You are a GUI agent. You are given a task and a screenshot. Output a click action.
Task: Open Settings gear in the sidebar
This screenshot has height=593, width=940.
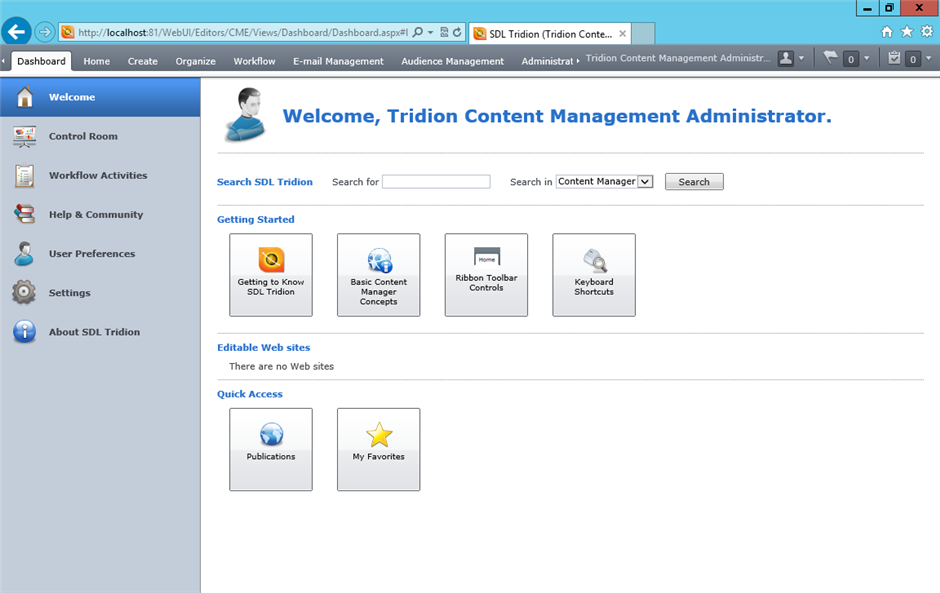click(25, 293)
